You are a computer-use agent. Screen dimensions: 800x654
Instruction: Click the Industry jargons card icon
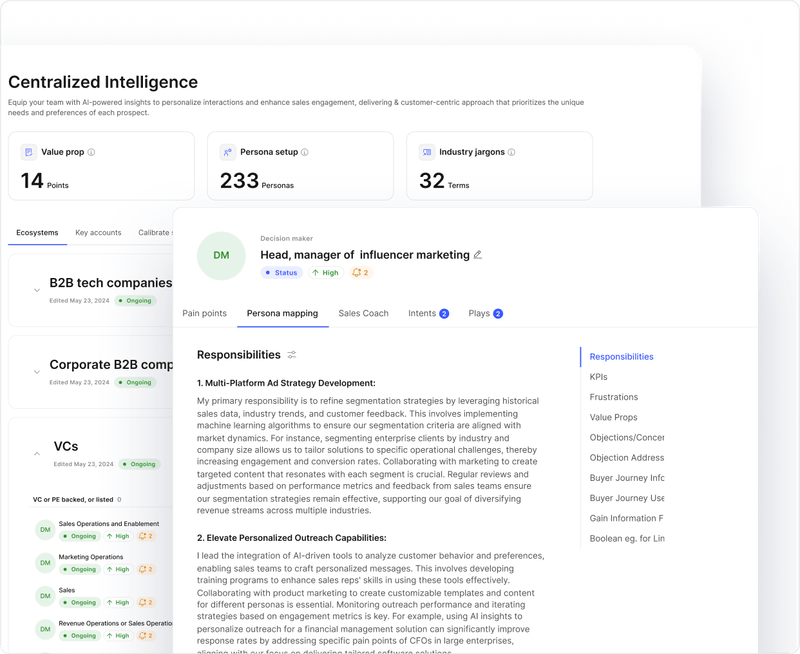click(427, 152)
